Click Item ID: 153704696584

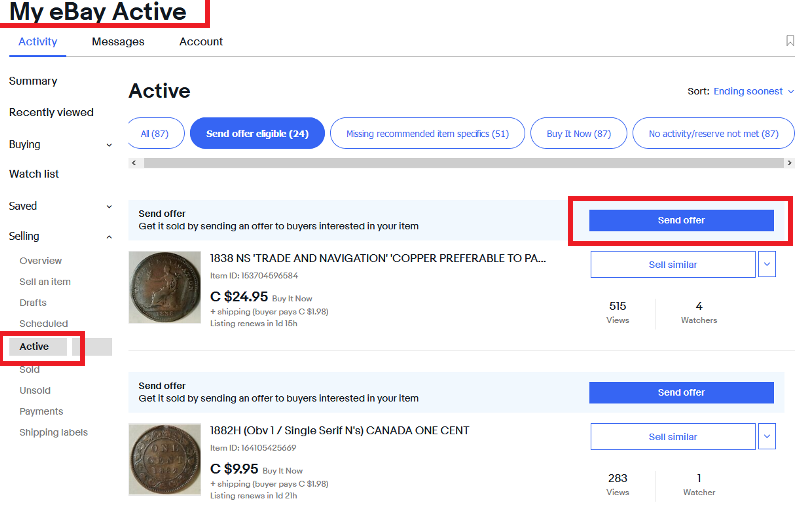pyautogui.click(x=254, y=275)
